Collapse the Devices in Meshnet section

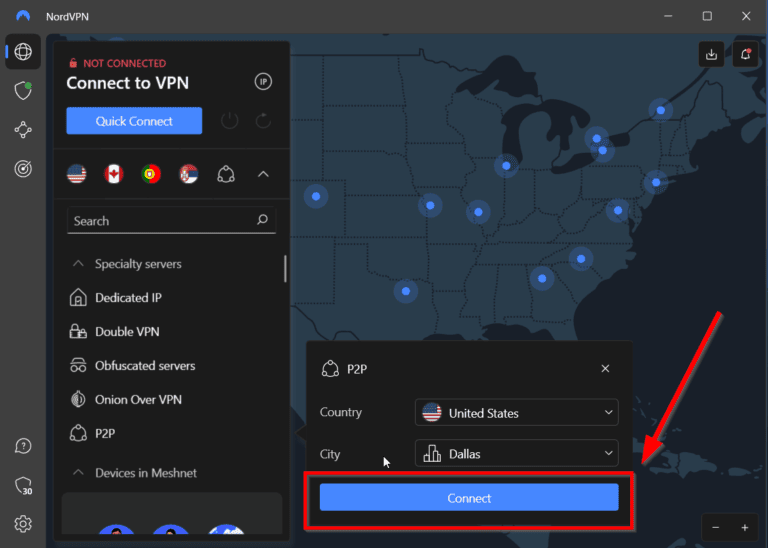pyautogui.click(x=78, y=473)
